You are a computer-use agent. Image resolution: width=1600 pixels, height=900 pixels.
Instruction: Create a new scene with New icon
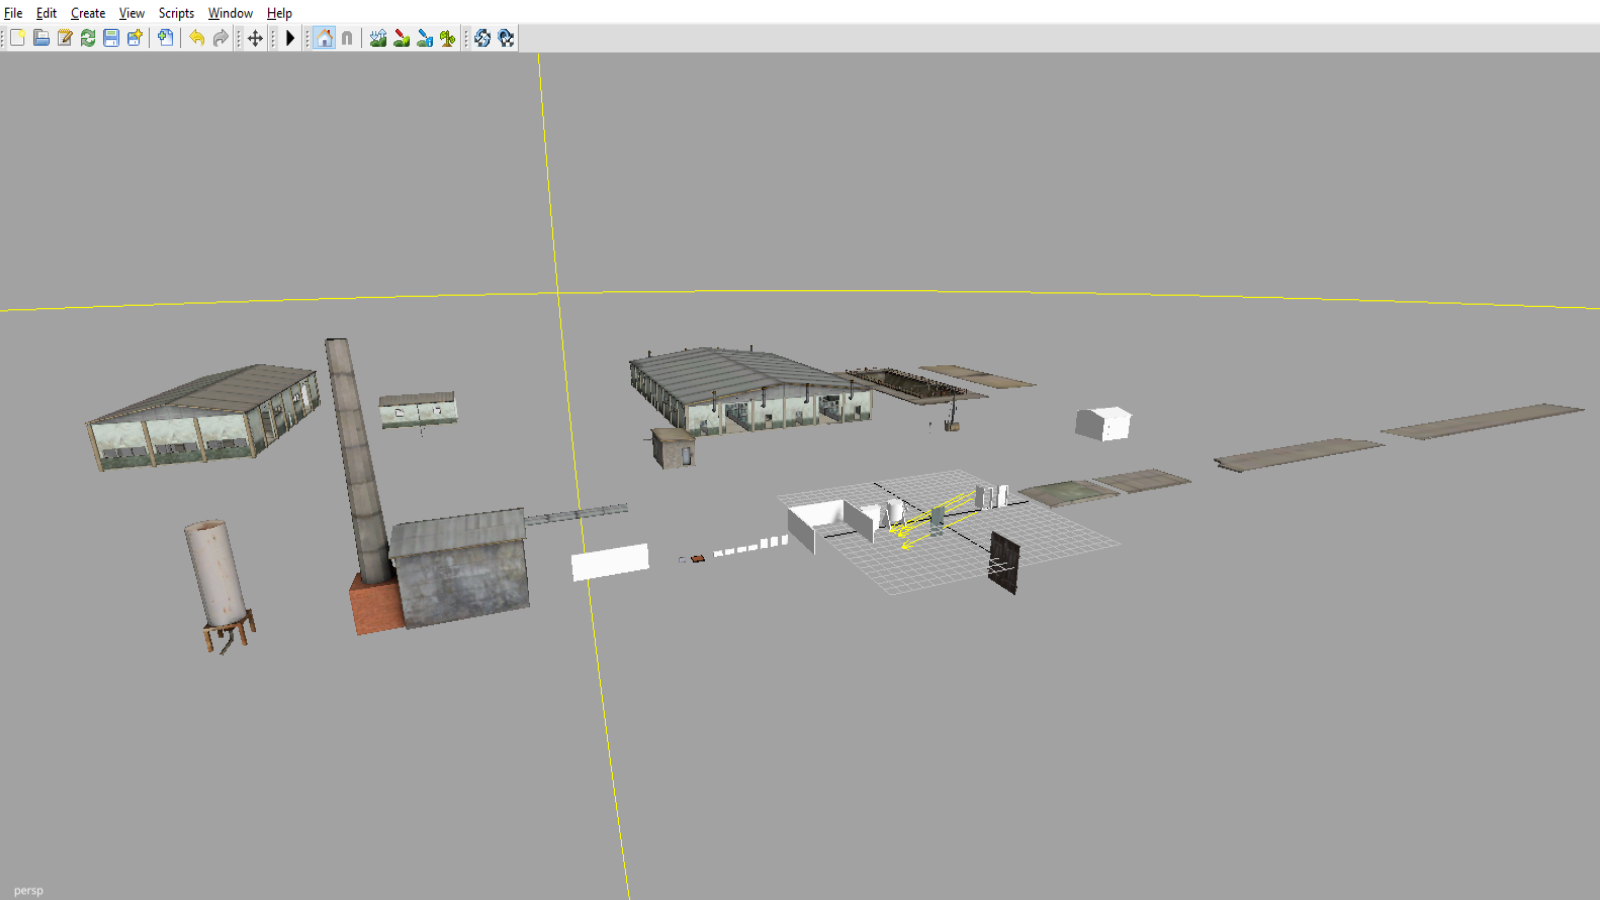[x=18, y=38]
